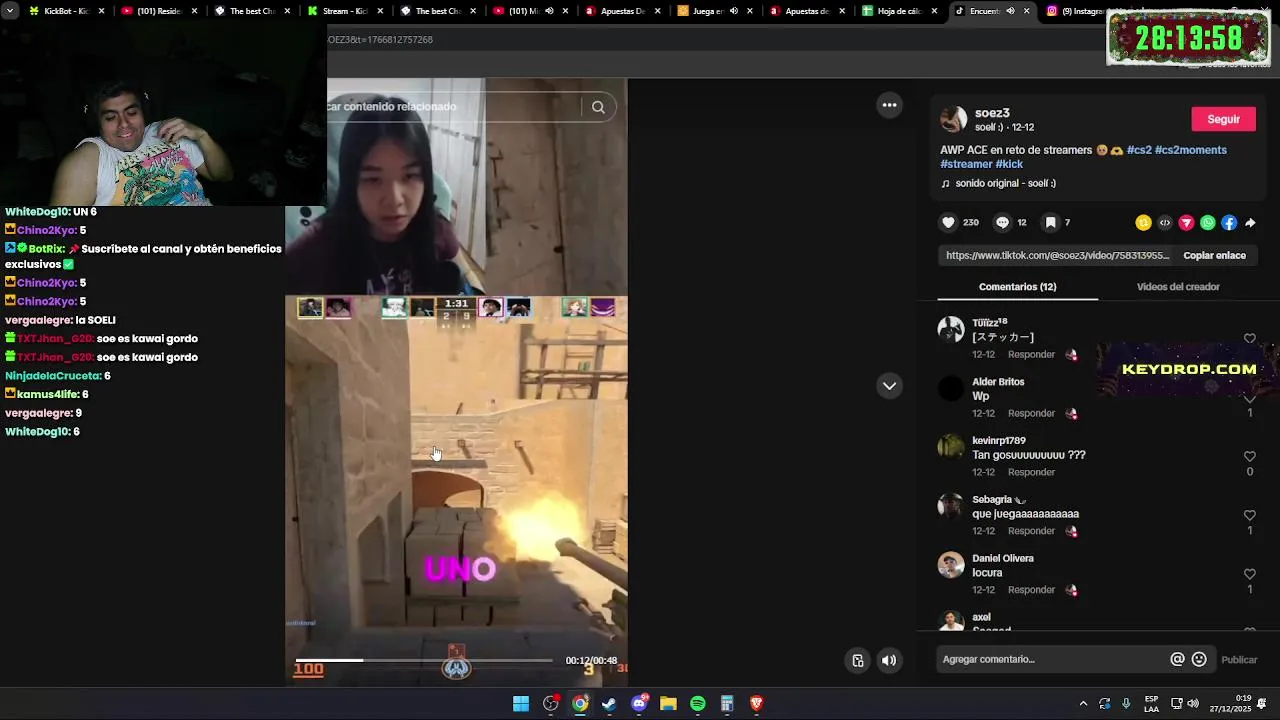Click Copiar enlace button
This screenshot has height=720, width=1280.
tap(1214, 255)
